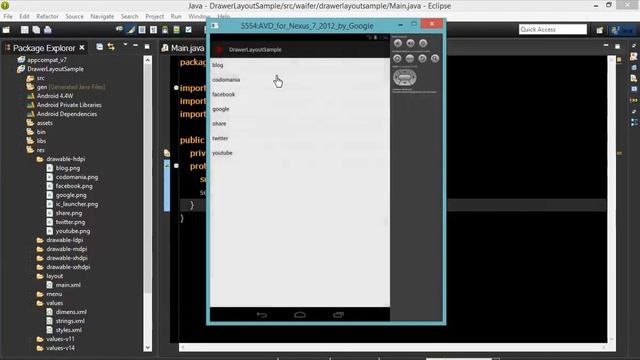Select main.xml under layout folder

coord(68,285)
